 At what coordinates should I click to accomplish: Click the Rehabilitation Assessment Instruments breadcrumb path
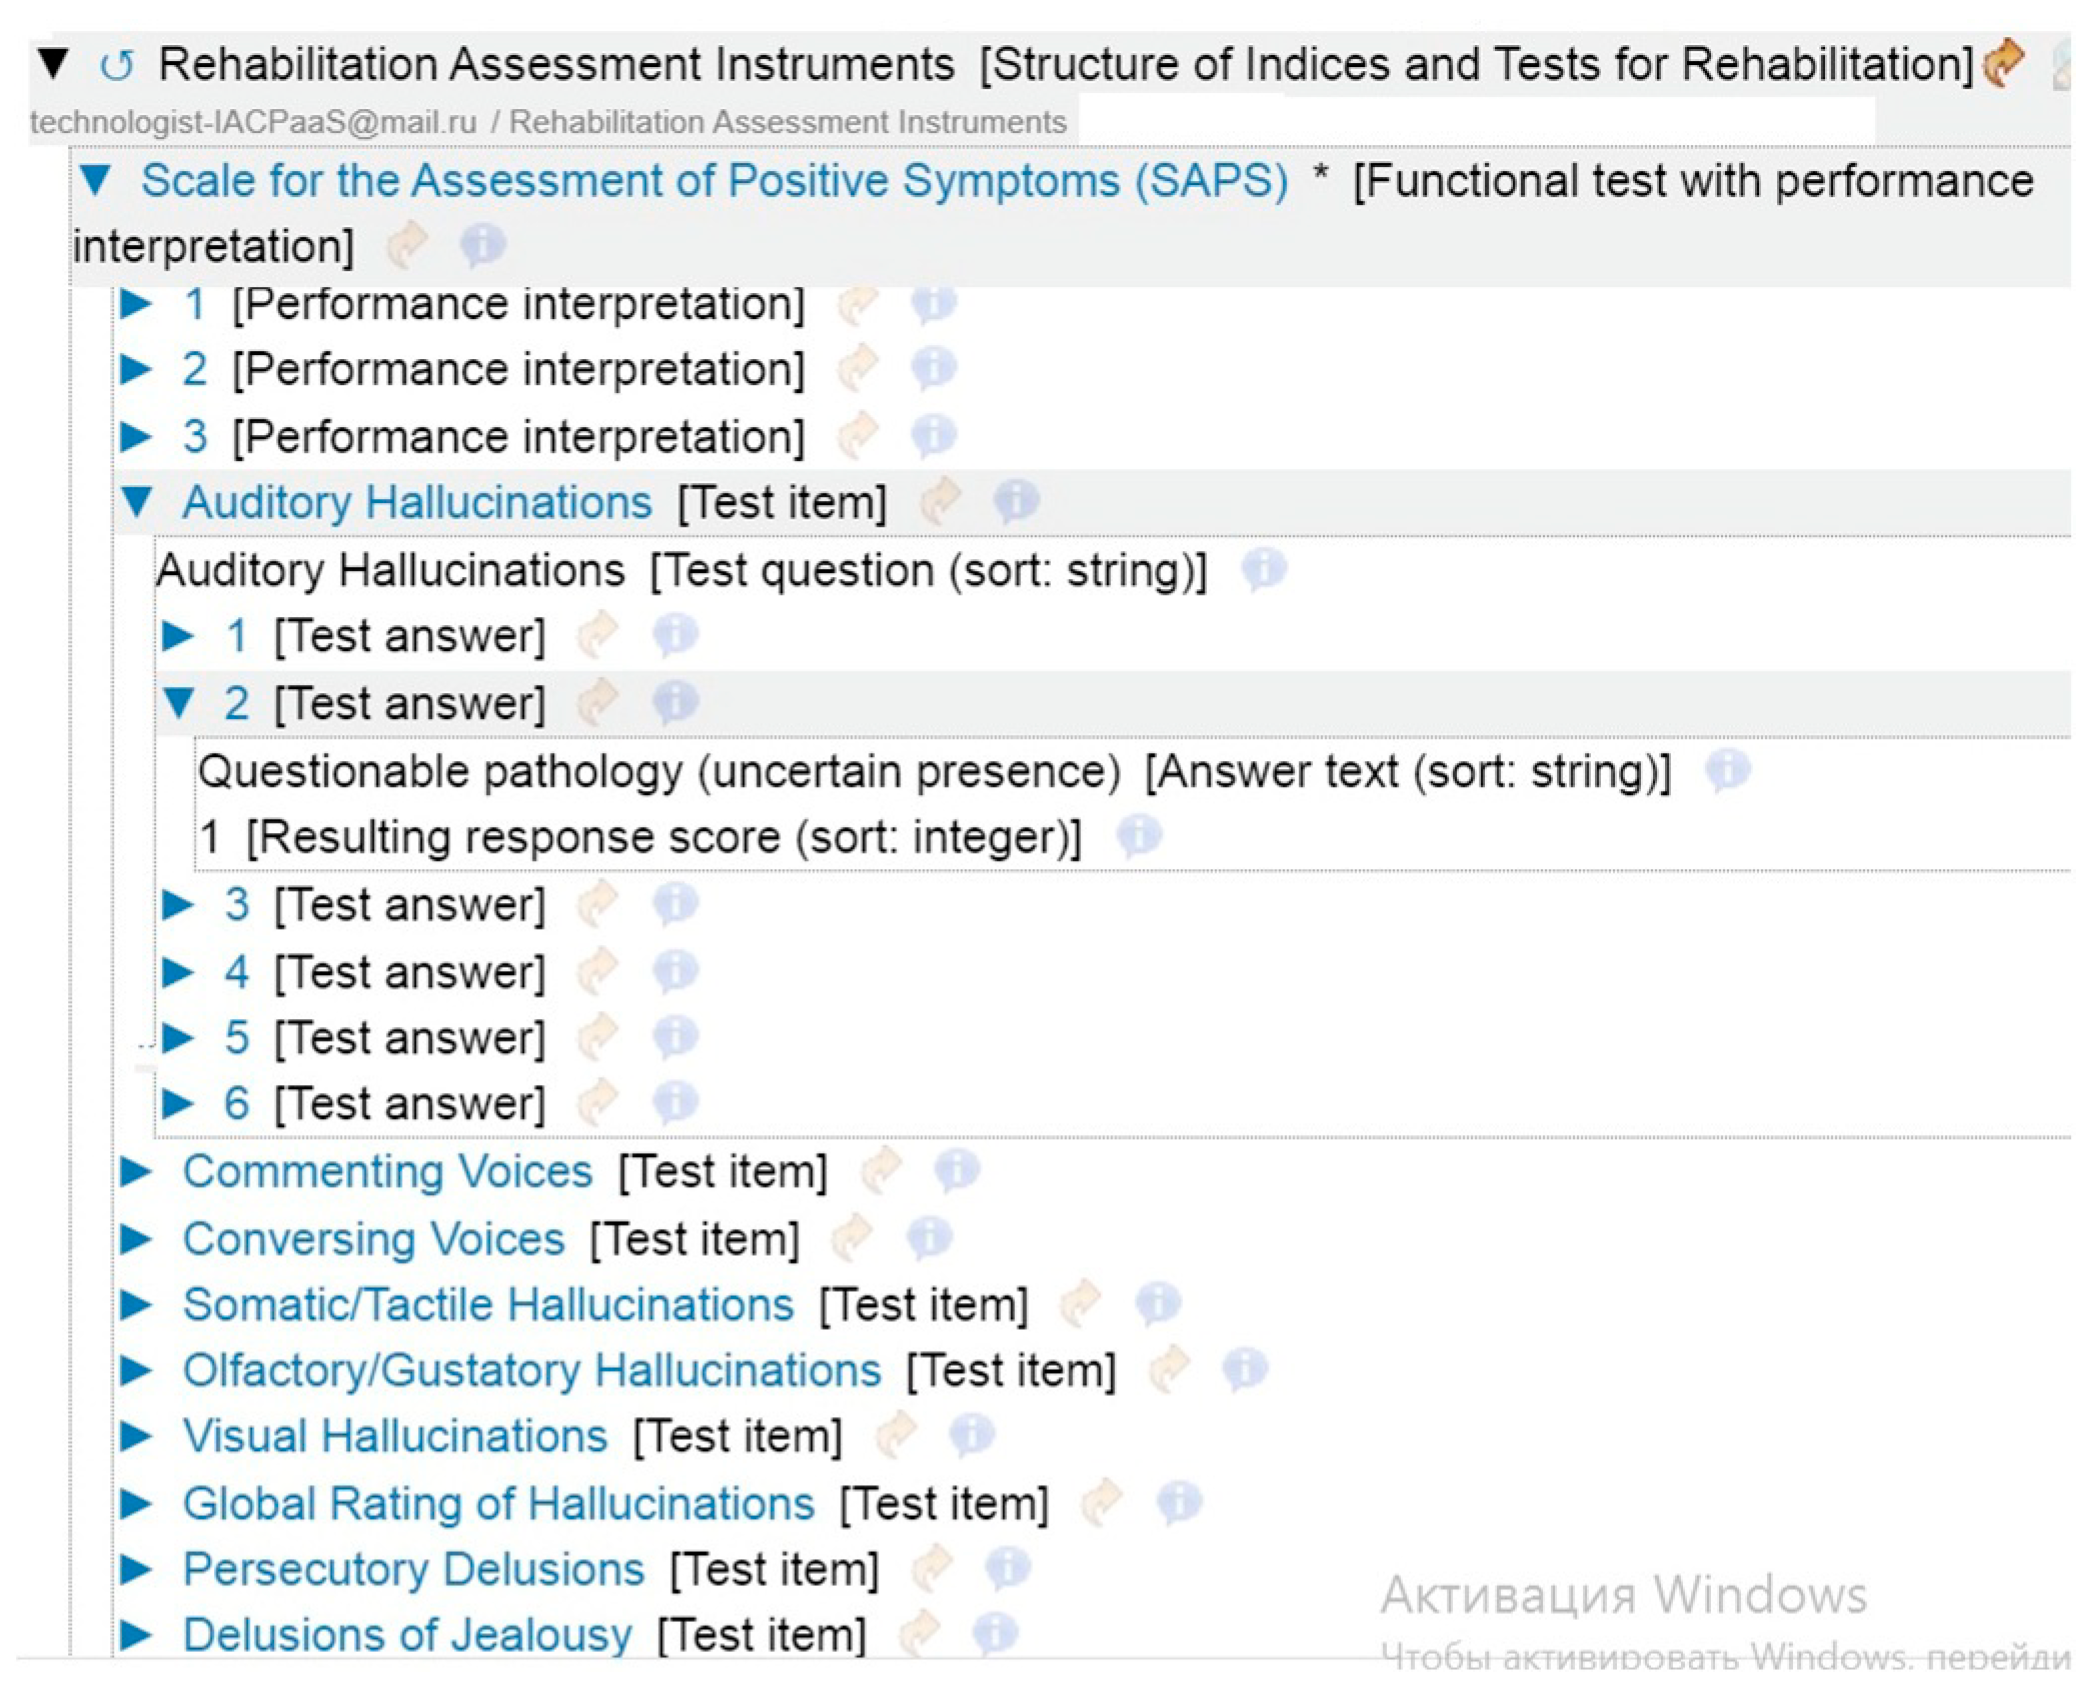(787, 122)
